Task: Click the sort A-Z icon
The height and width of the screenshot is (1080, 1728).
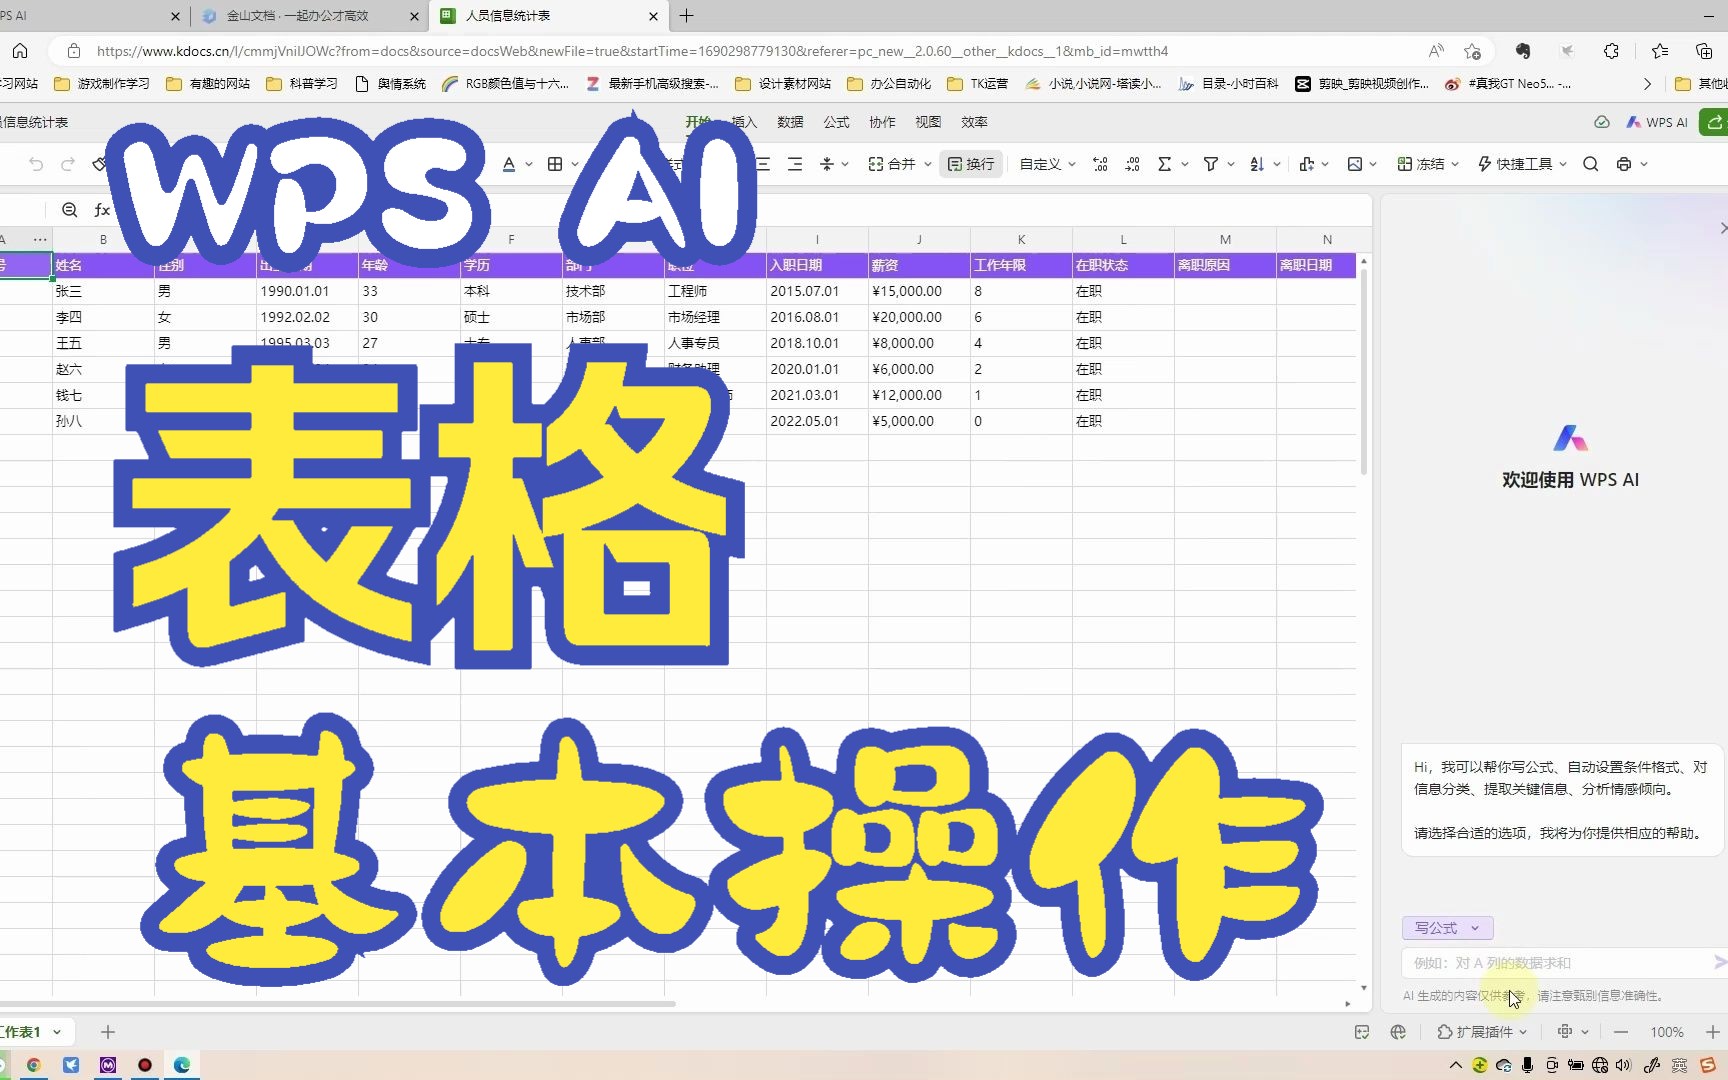Action: pyautogui.click(x=1257, y=164)
